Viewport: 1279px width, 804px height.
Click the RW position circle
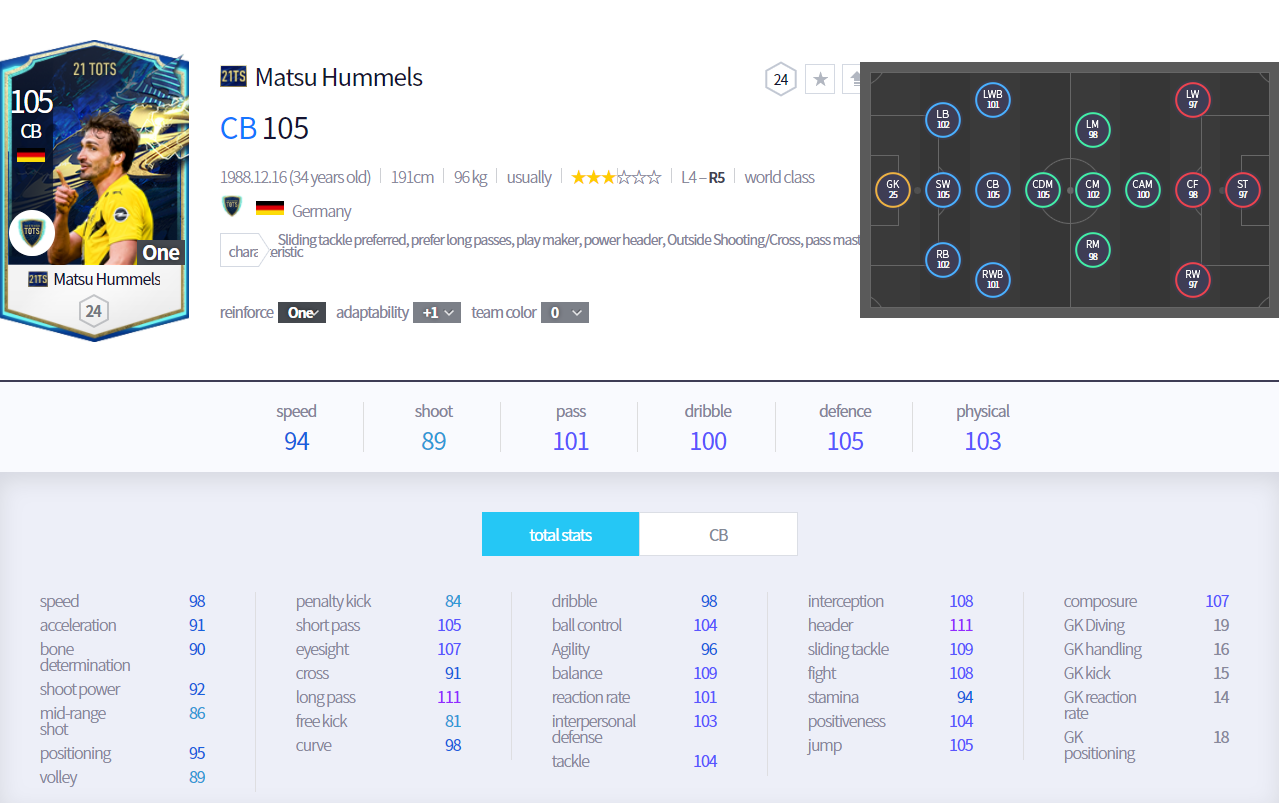pyautogui.click(x=1192, y=279)
